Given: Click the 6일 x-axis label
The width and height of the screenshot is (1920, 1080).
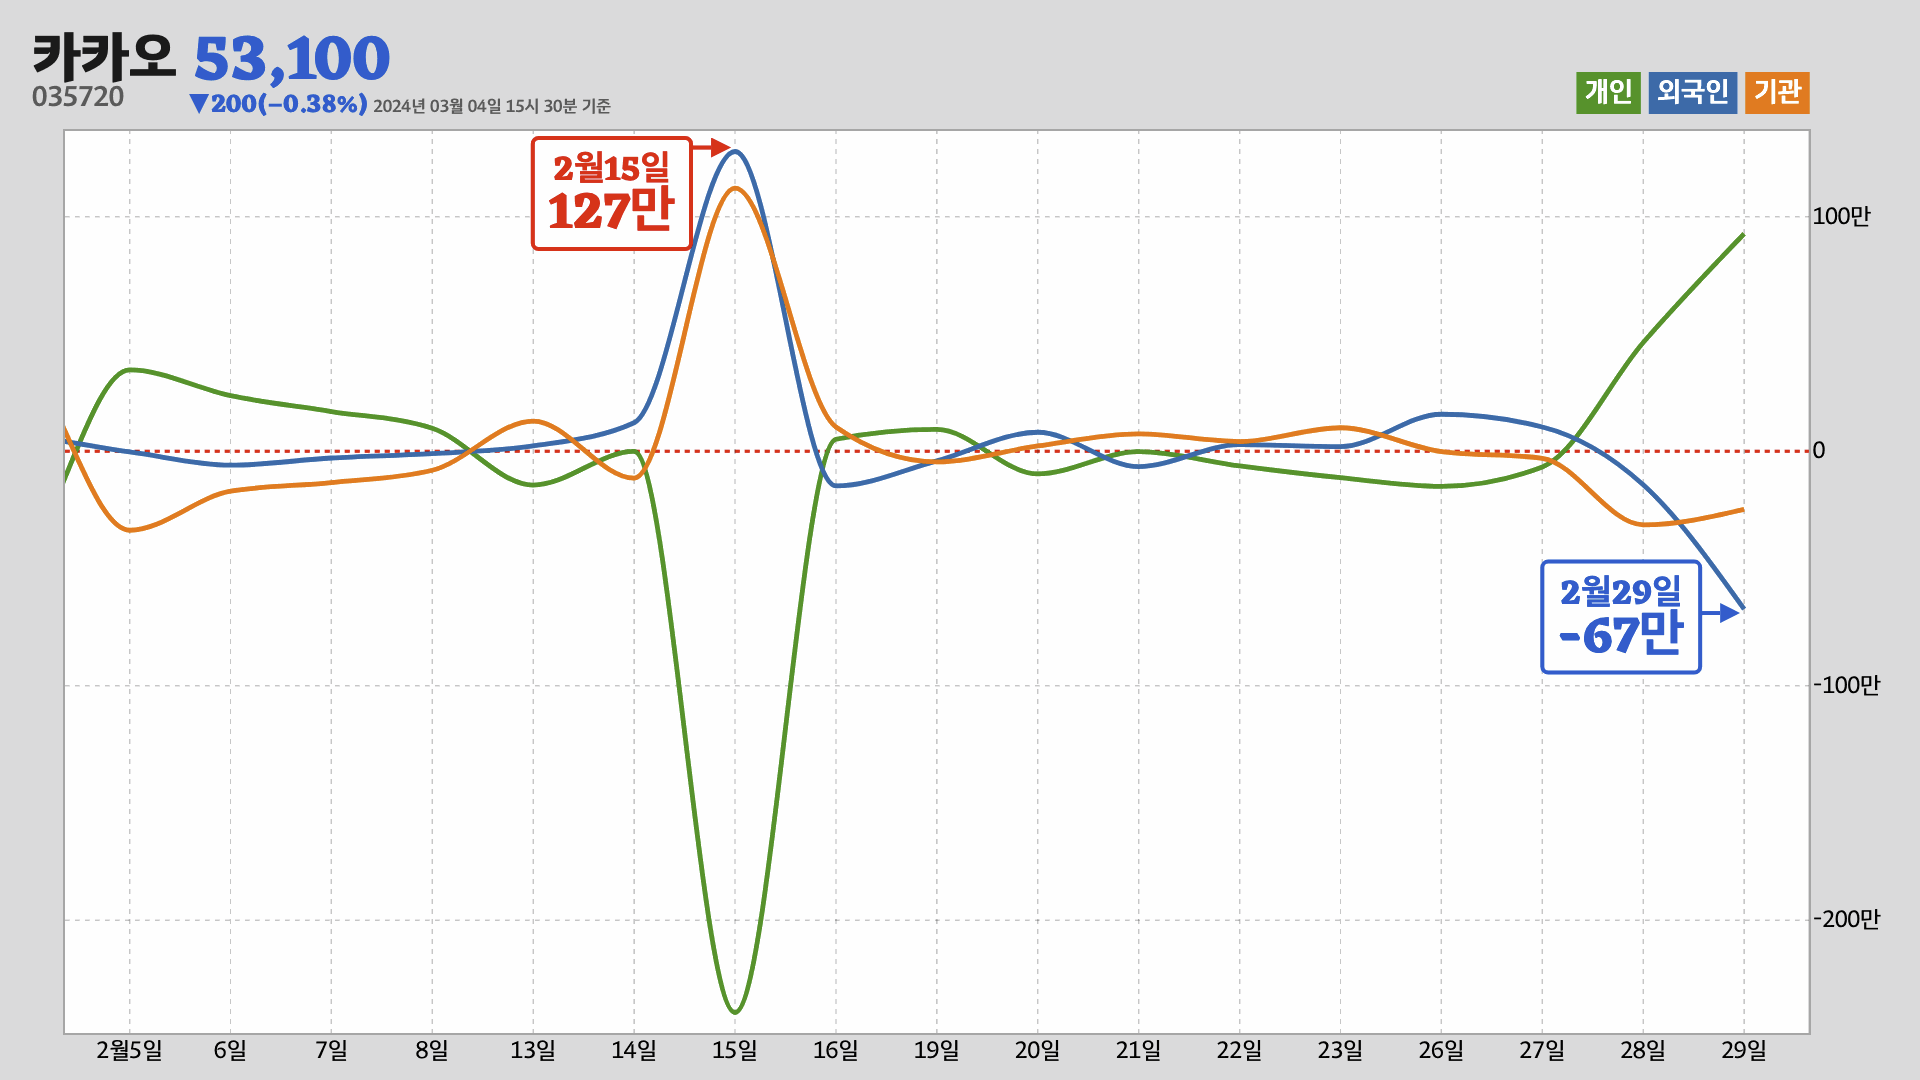Looking at the screenshot, I should point(230,1051).
